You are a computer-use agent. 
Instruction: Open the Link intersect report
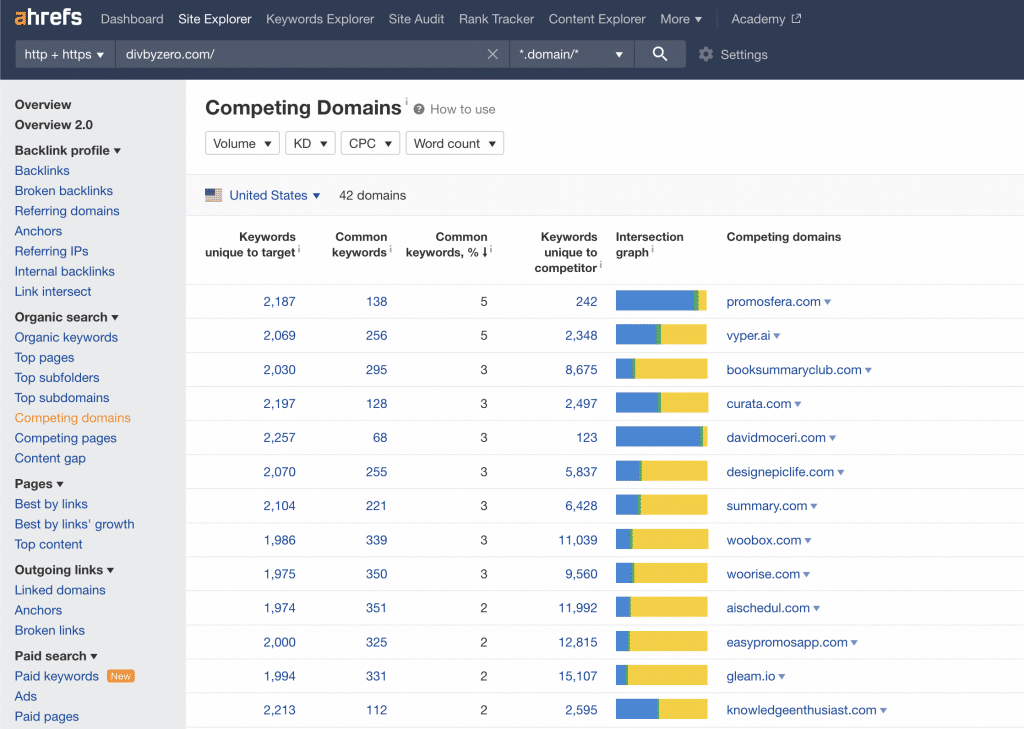click(53, 291)
